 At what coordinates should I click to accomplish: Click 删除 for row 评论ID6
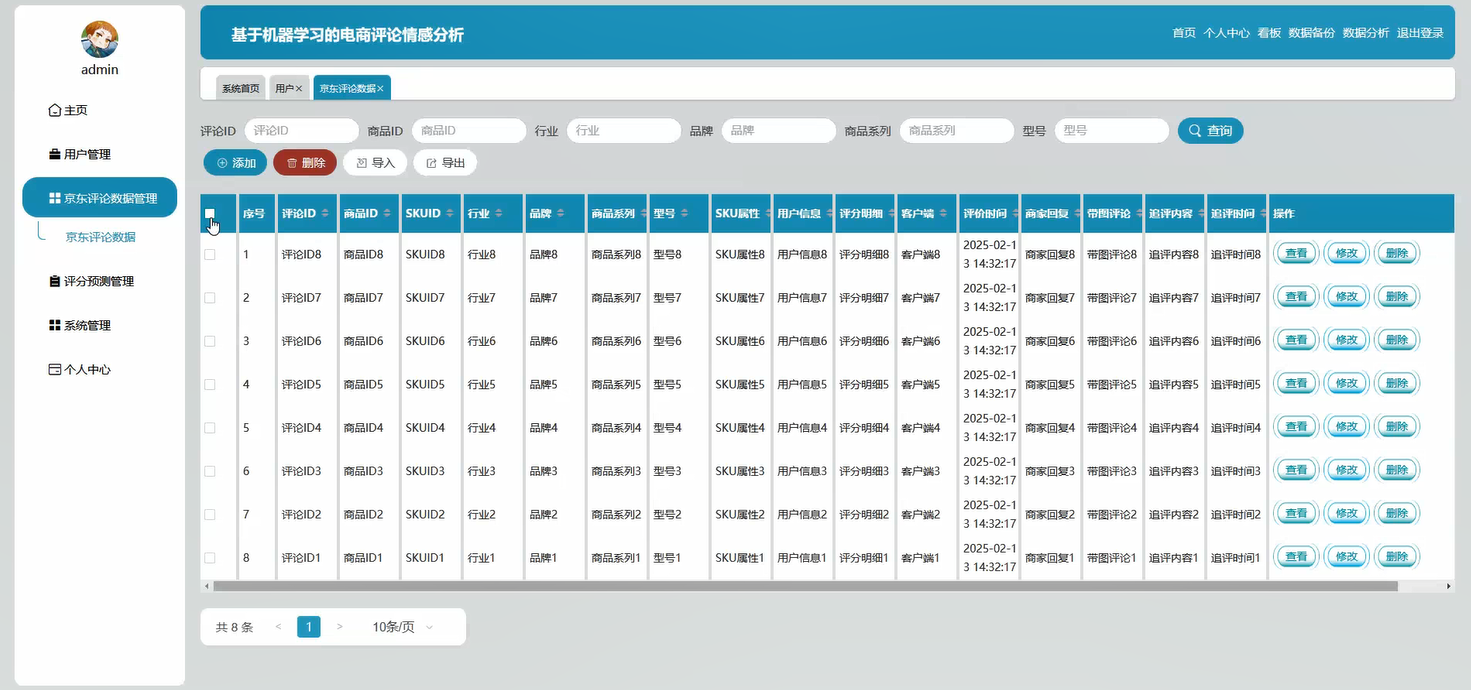tap(1397, 340)
